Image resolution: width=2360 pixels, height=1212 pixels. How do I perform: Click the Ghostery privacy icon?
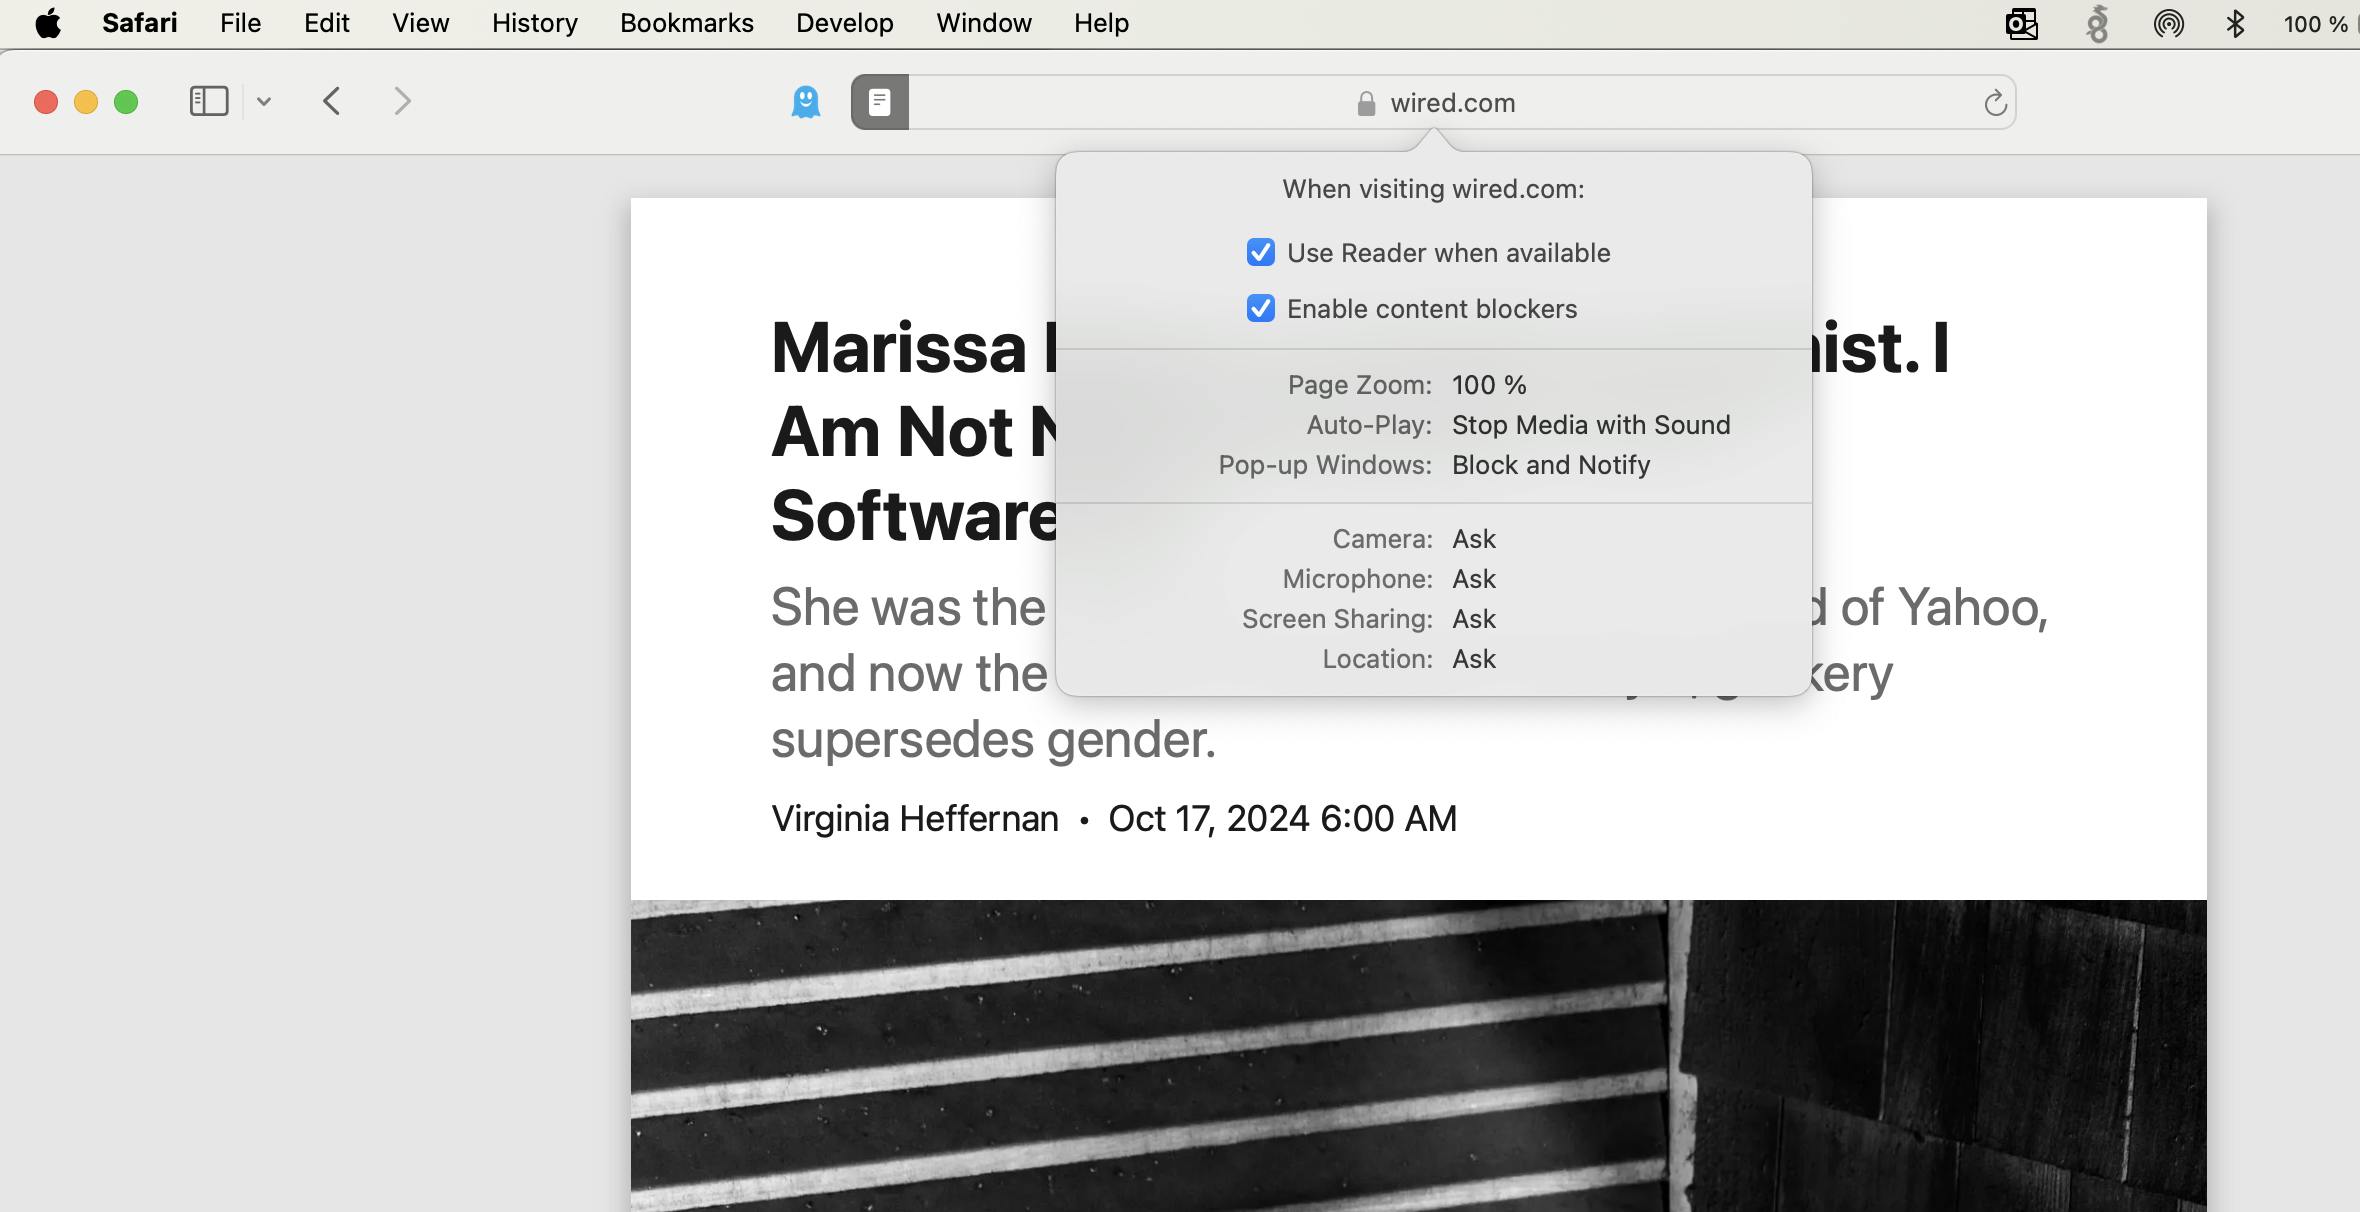coord(805,100)
